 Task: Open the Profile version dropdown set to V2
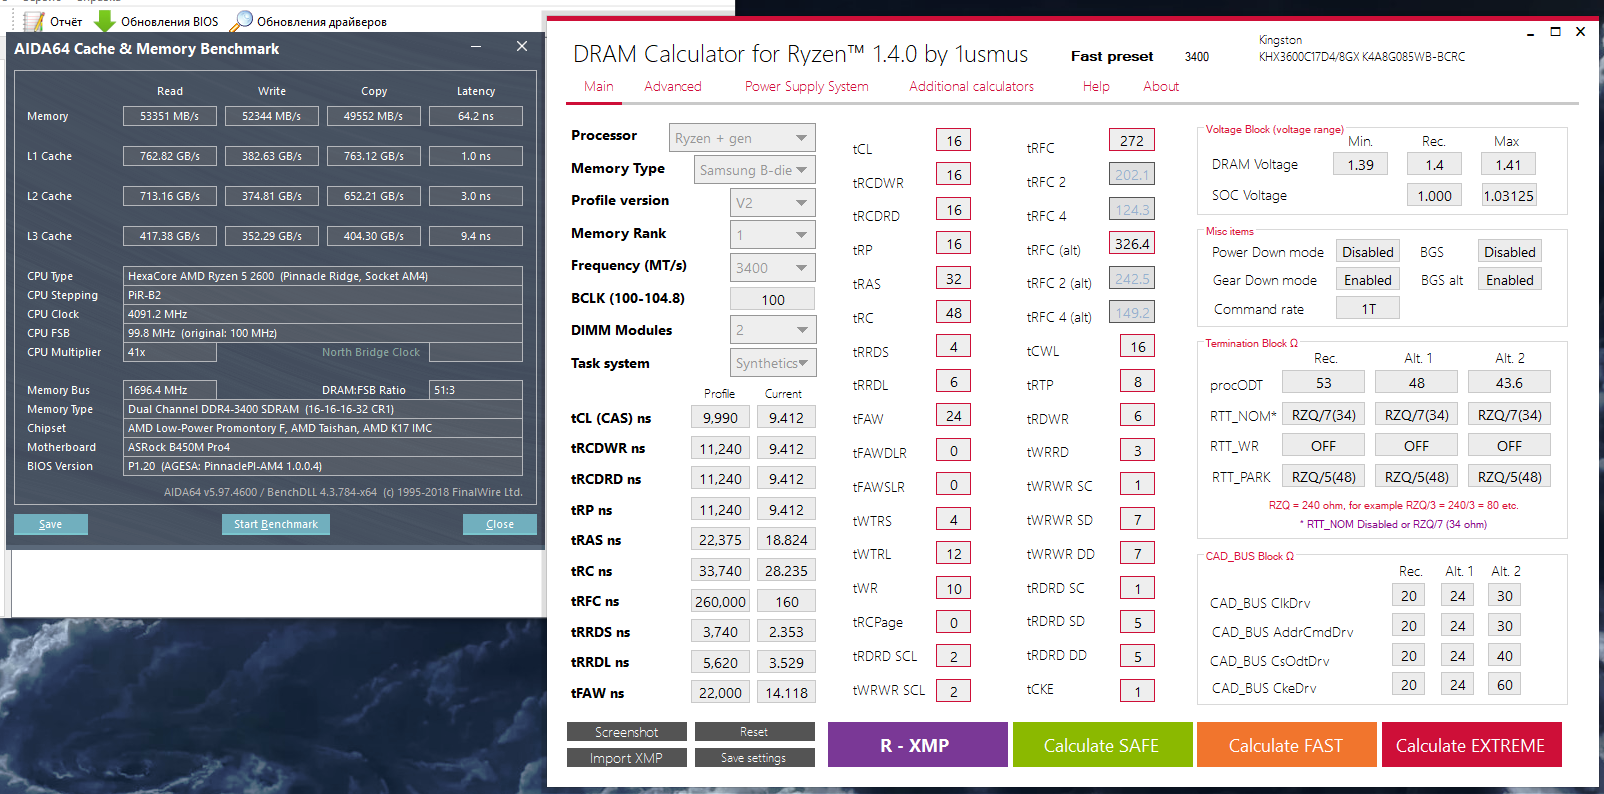point(772,203)
